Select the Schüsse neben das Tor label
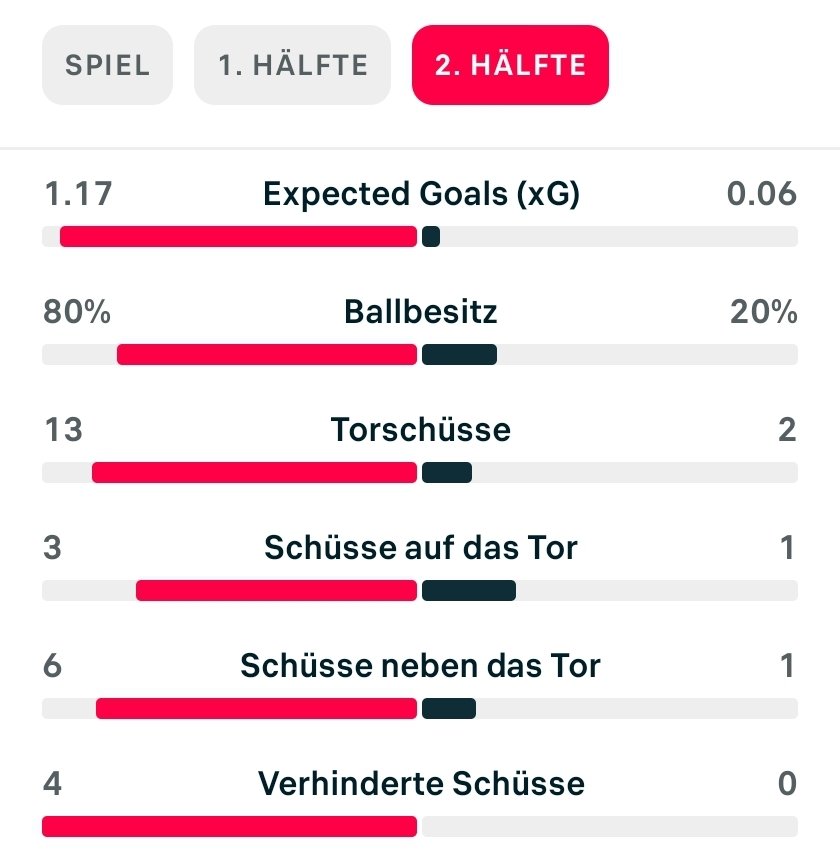The height and width of the screenshot is (861, 840). pyautogui.click(x=421, y=665)
